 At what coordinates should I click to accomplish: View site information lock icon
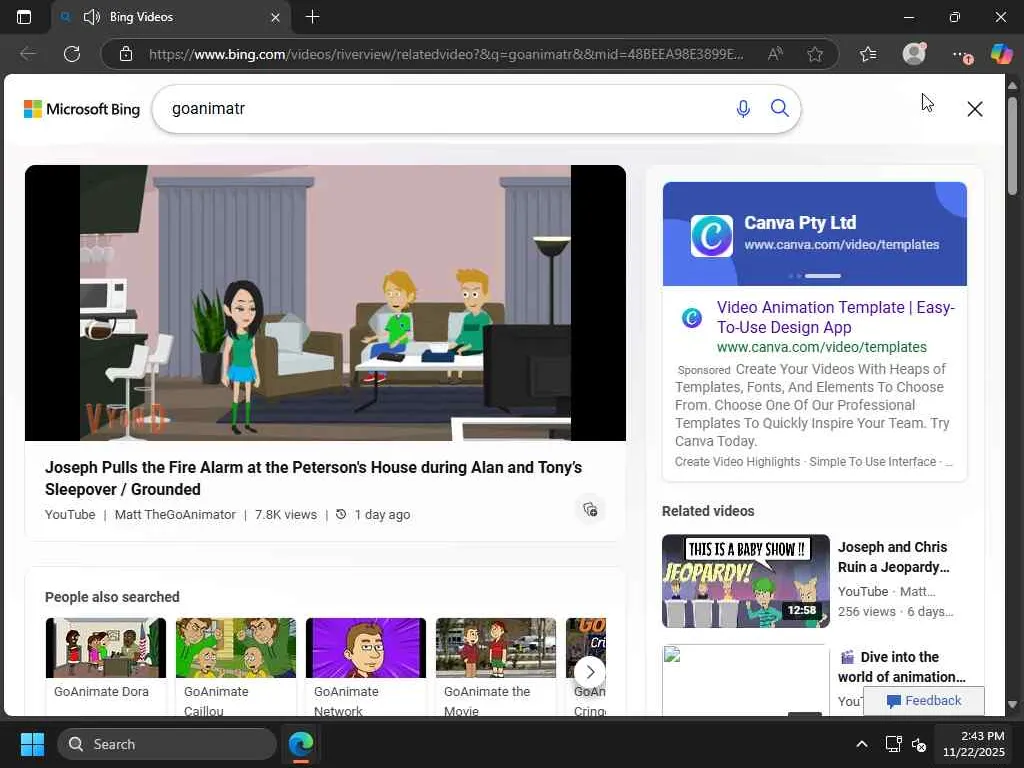(126, 54)
